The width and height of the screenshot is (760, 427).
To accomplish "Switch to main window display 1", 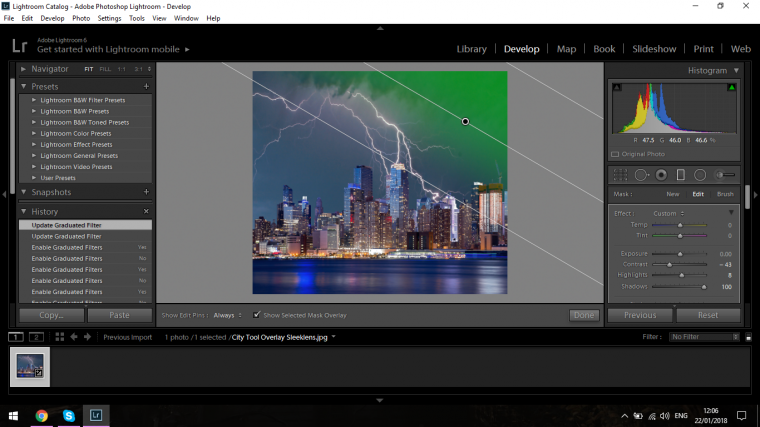I will click(16, 337).
